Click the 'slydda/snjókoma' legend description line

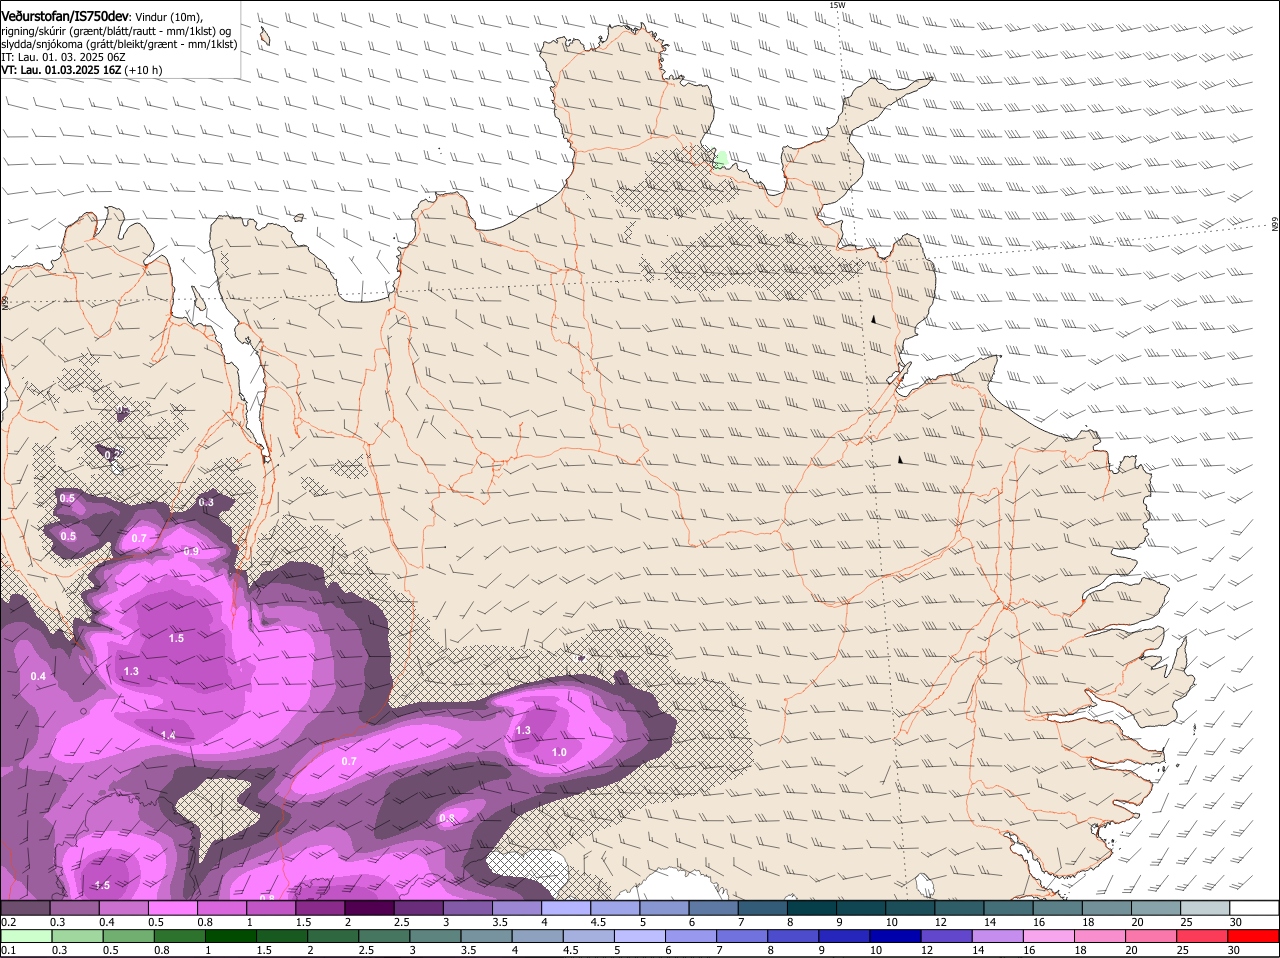pos(119,44)
